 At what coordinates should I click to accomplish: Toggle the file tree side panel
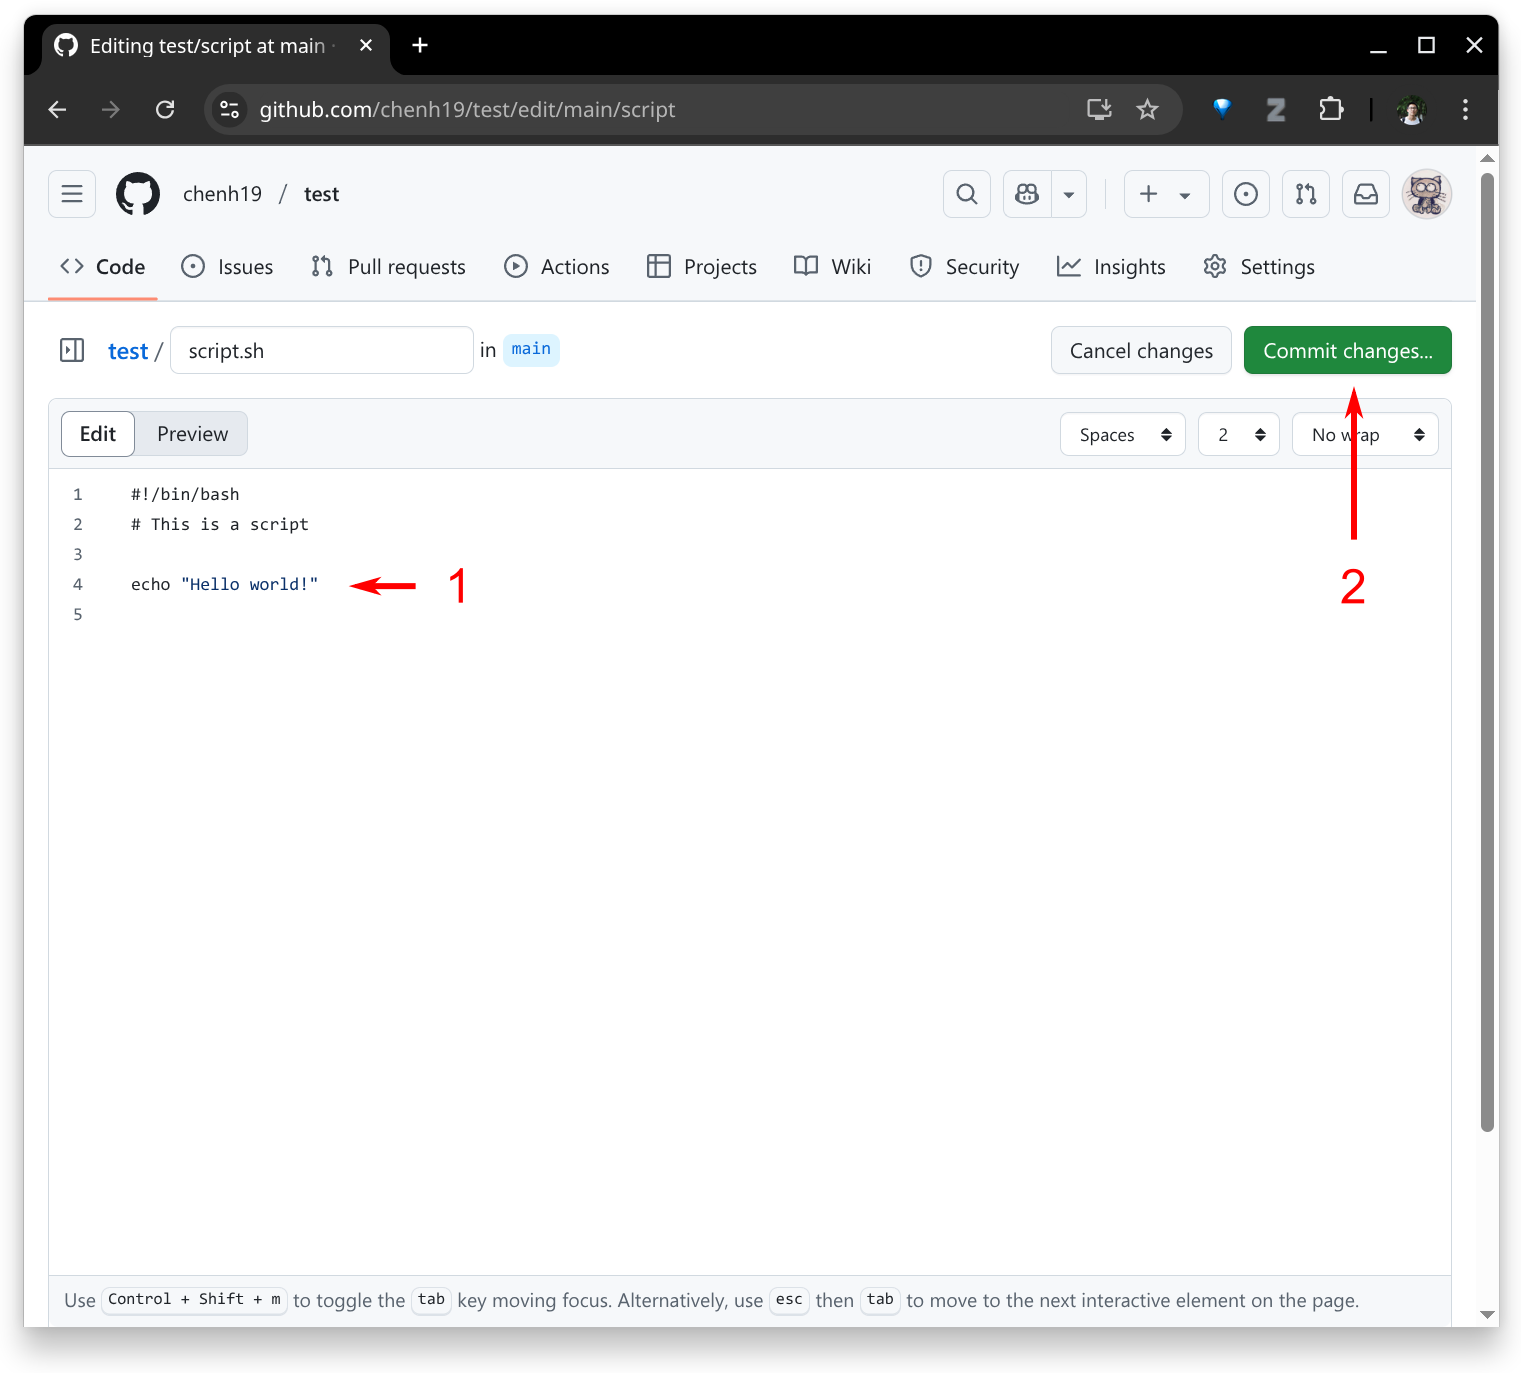click(72, 350)
